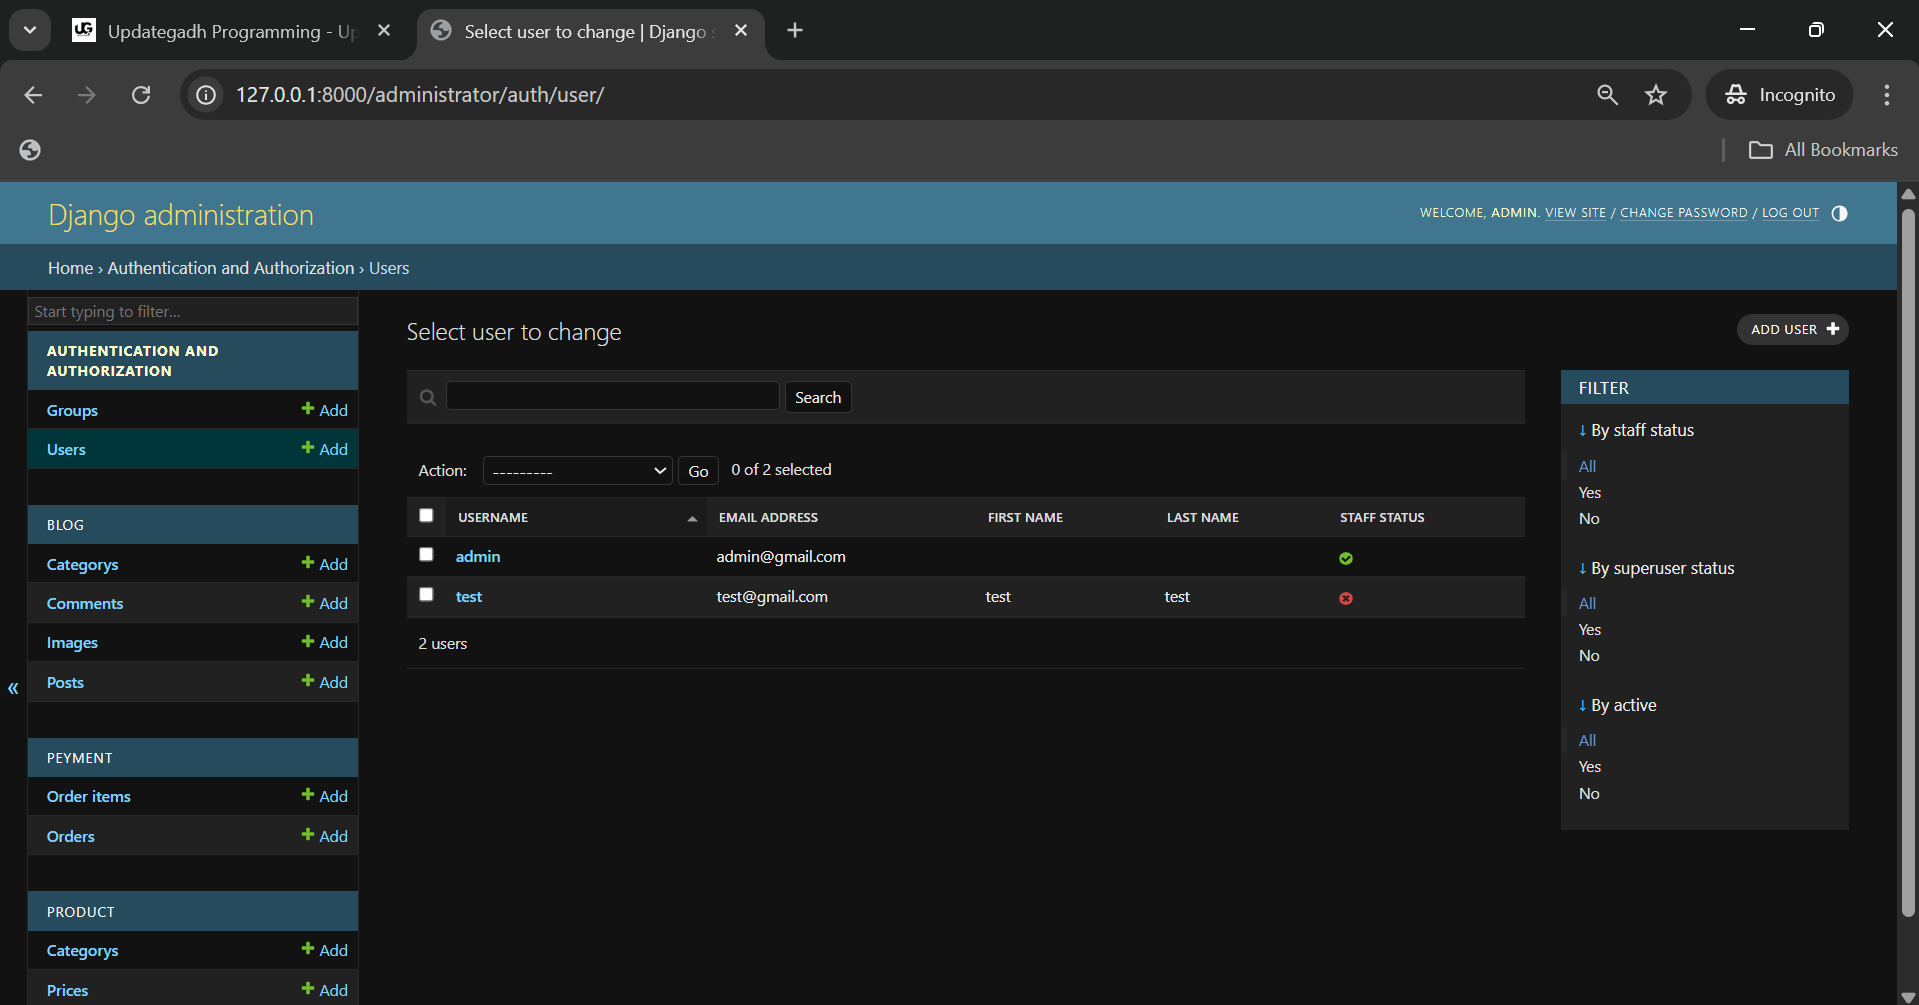
Task: View site information icon in address bar
Action: coord(206,95)
